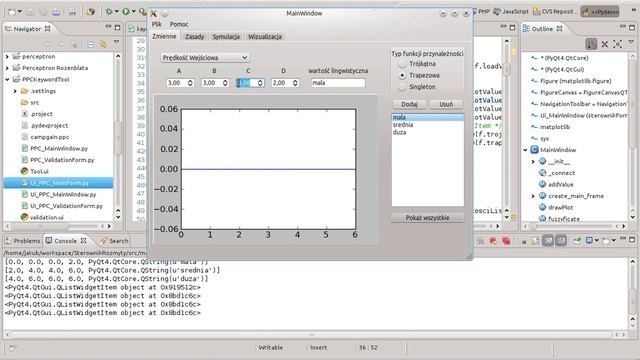Open the Pomoc menu
The width and height of the screenshot is (640, 360).
179,24
